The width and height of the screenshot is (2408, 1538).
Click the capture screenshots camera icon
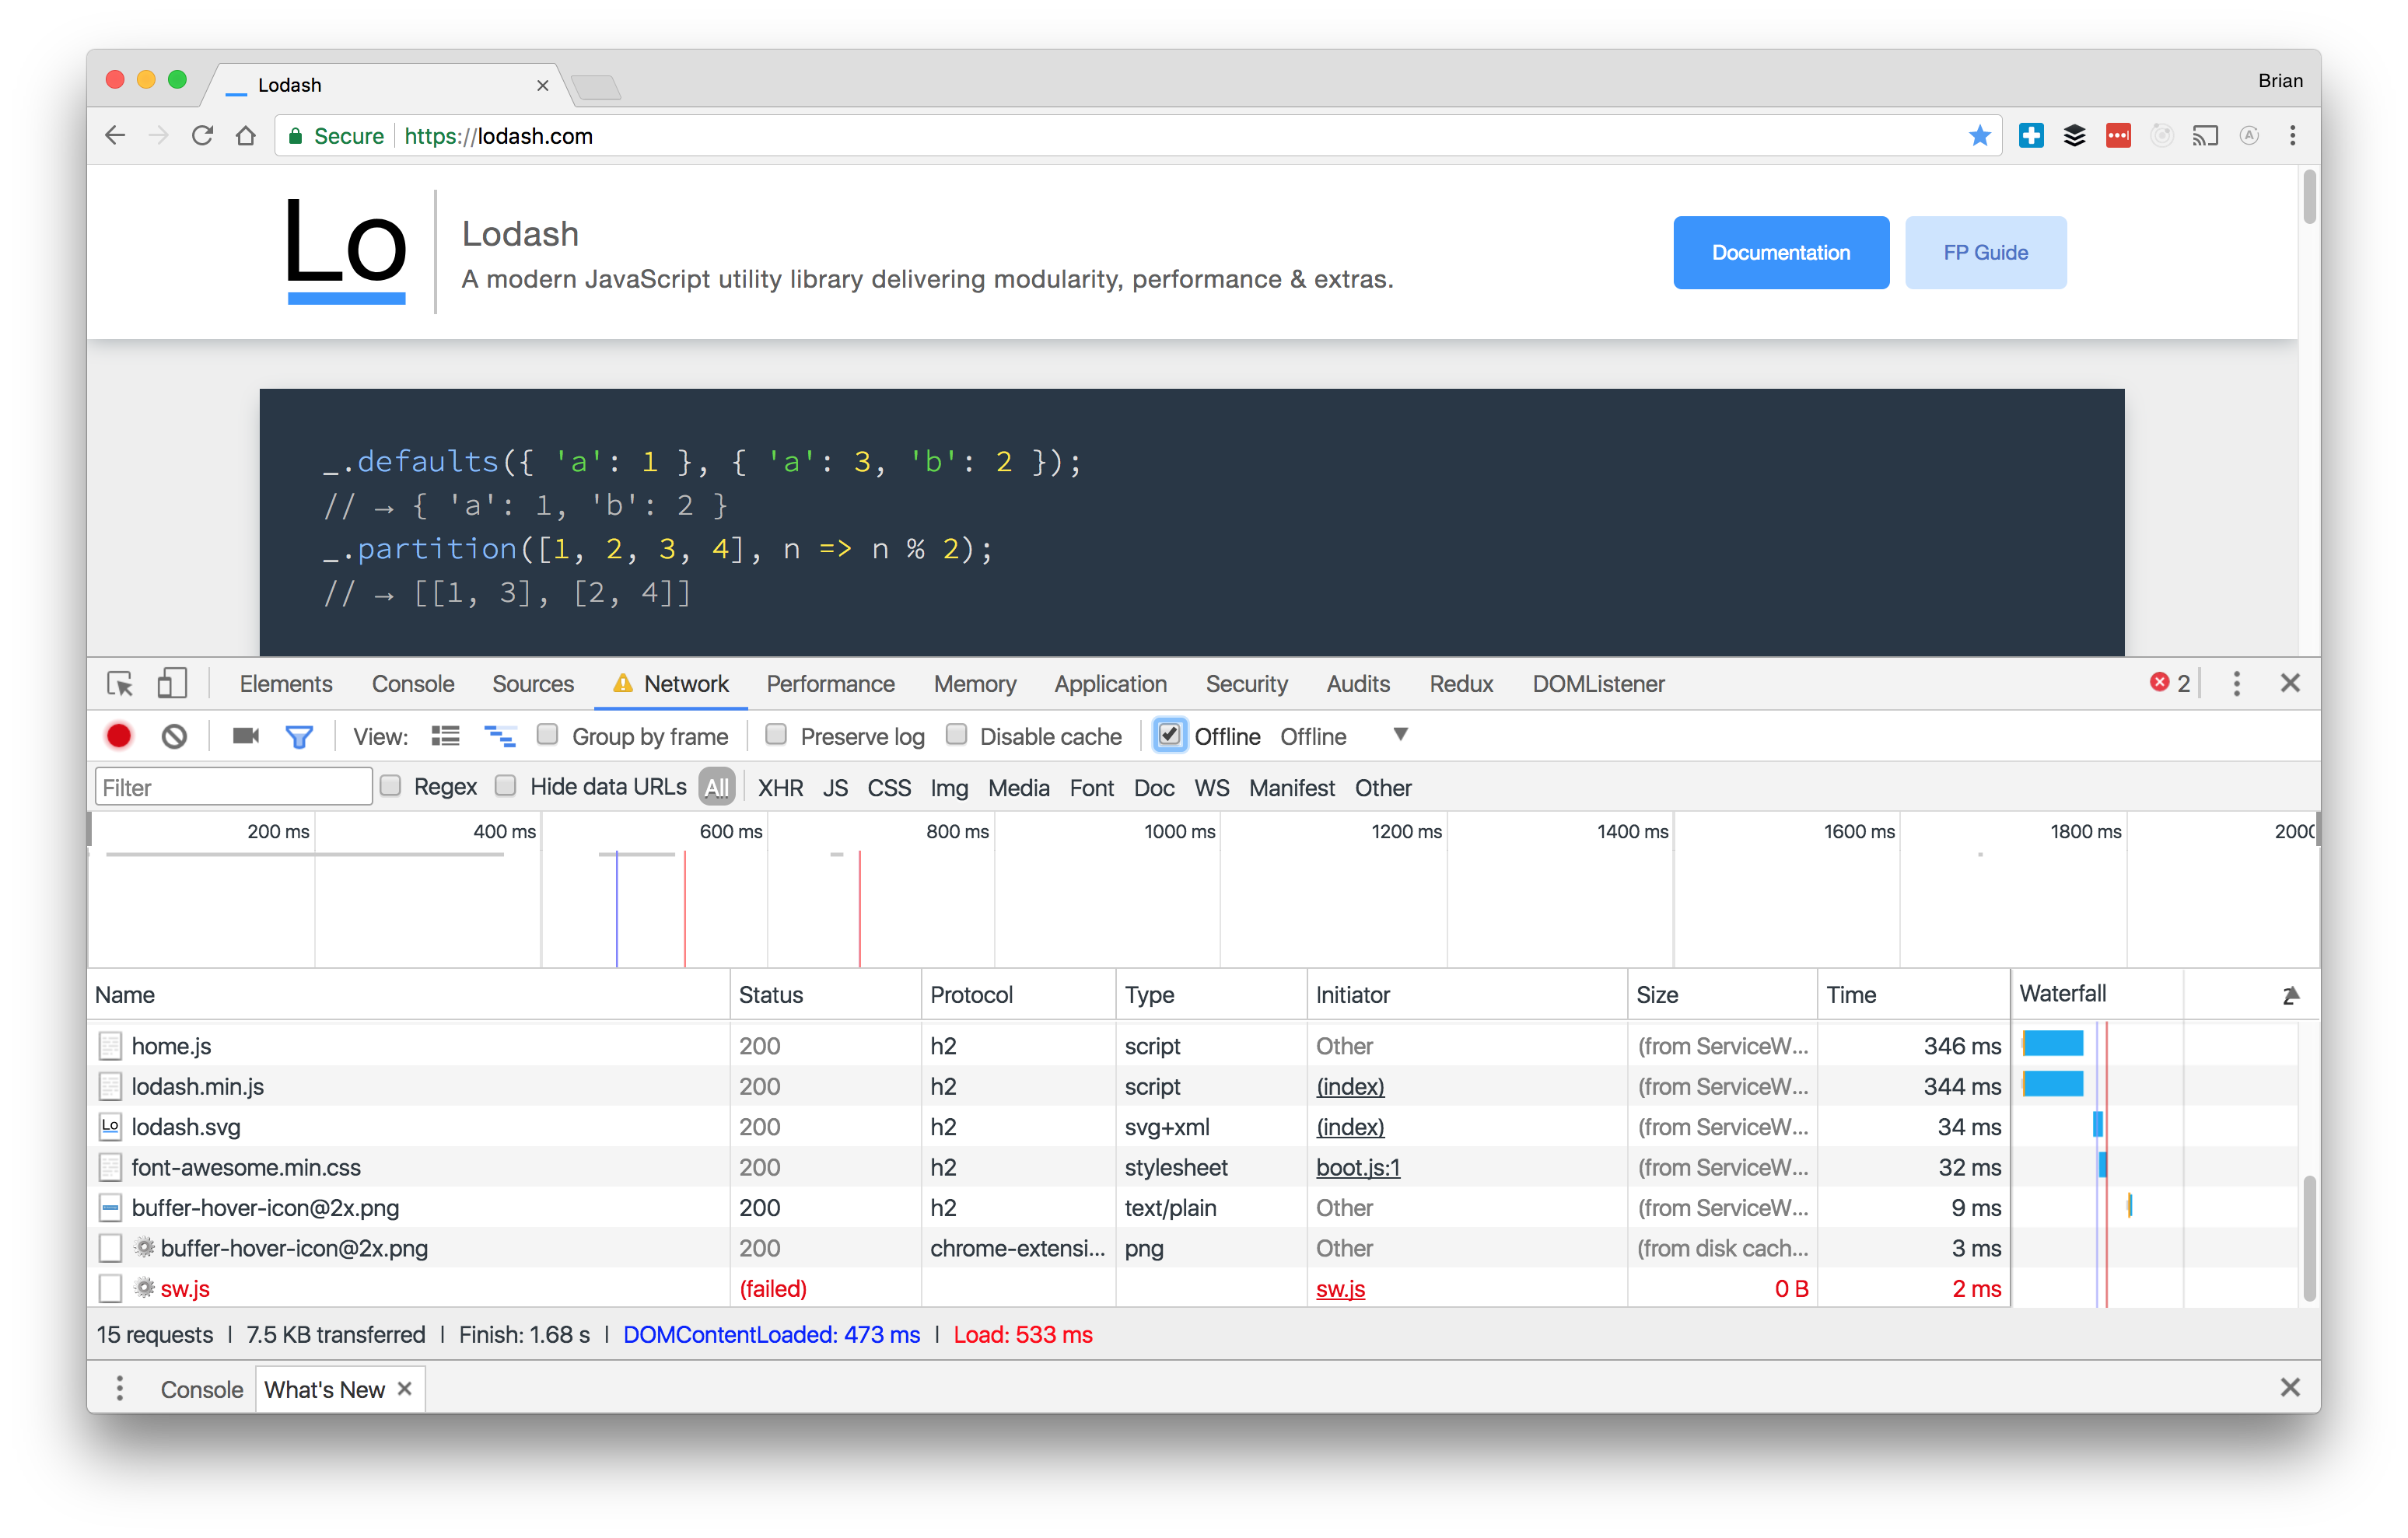pyautogui.click(x=245, y=736)
